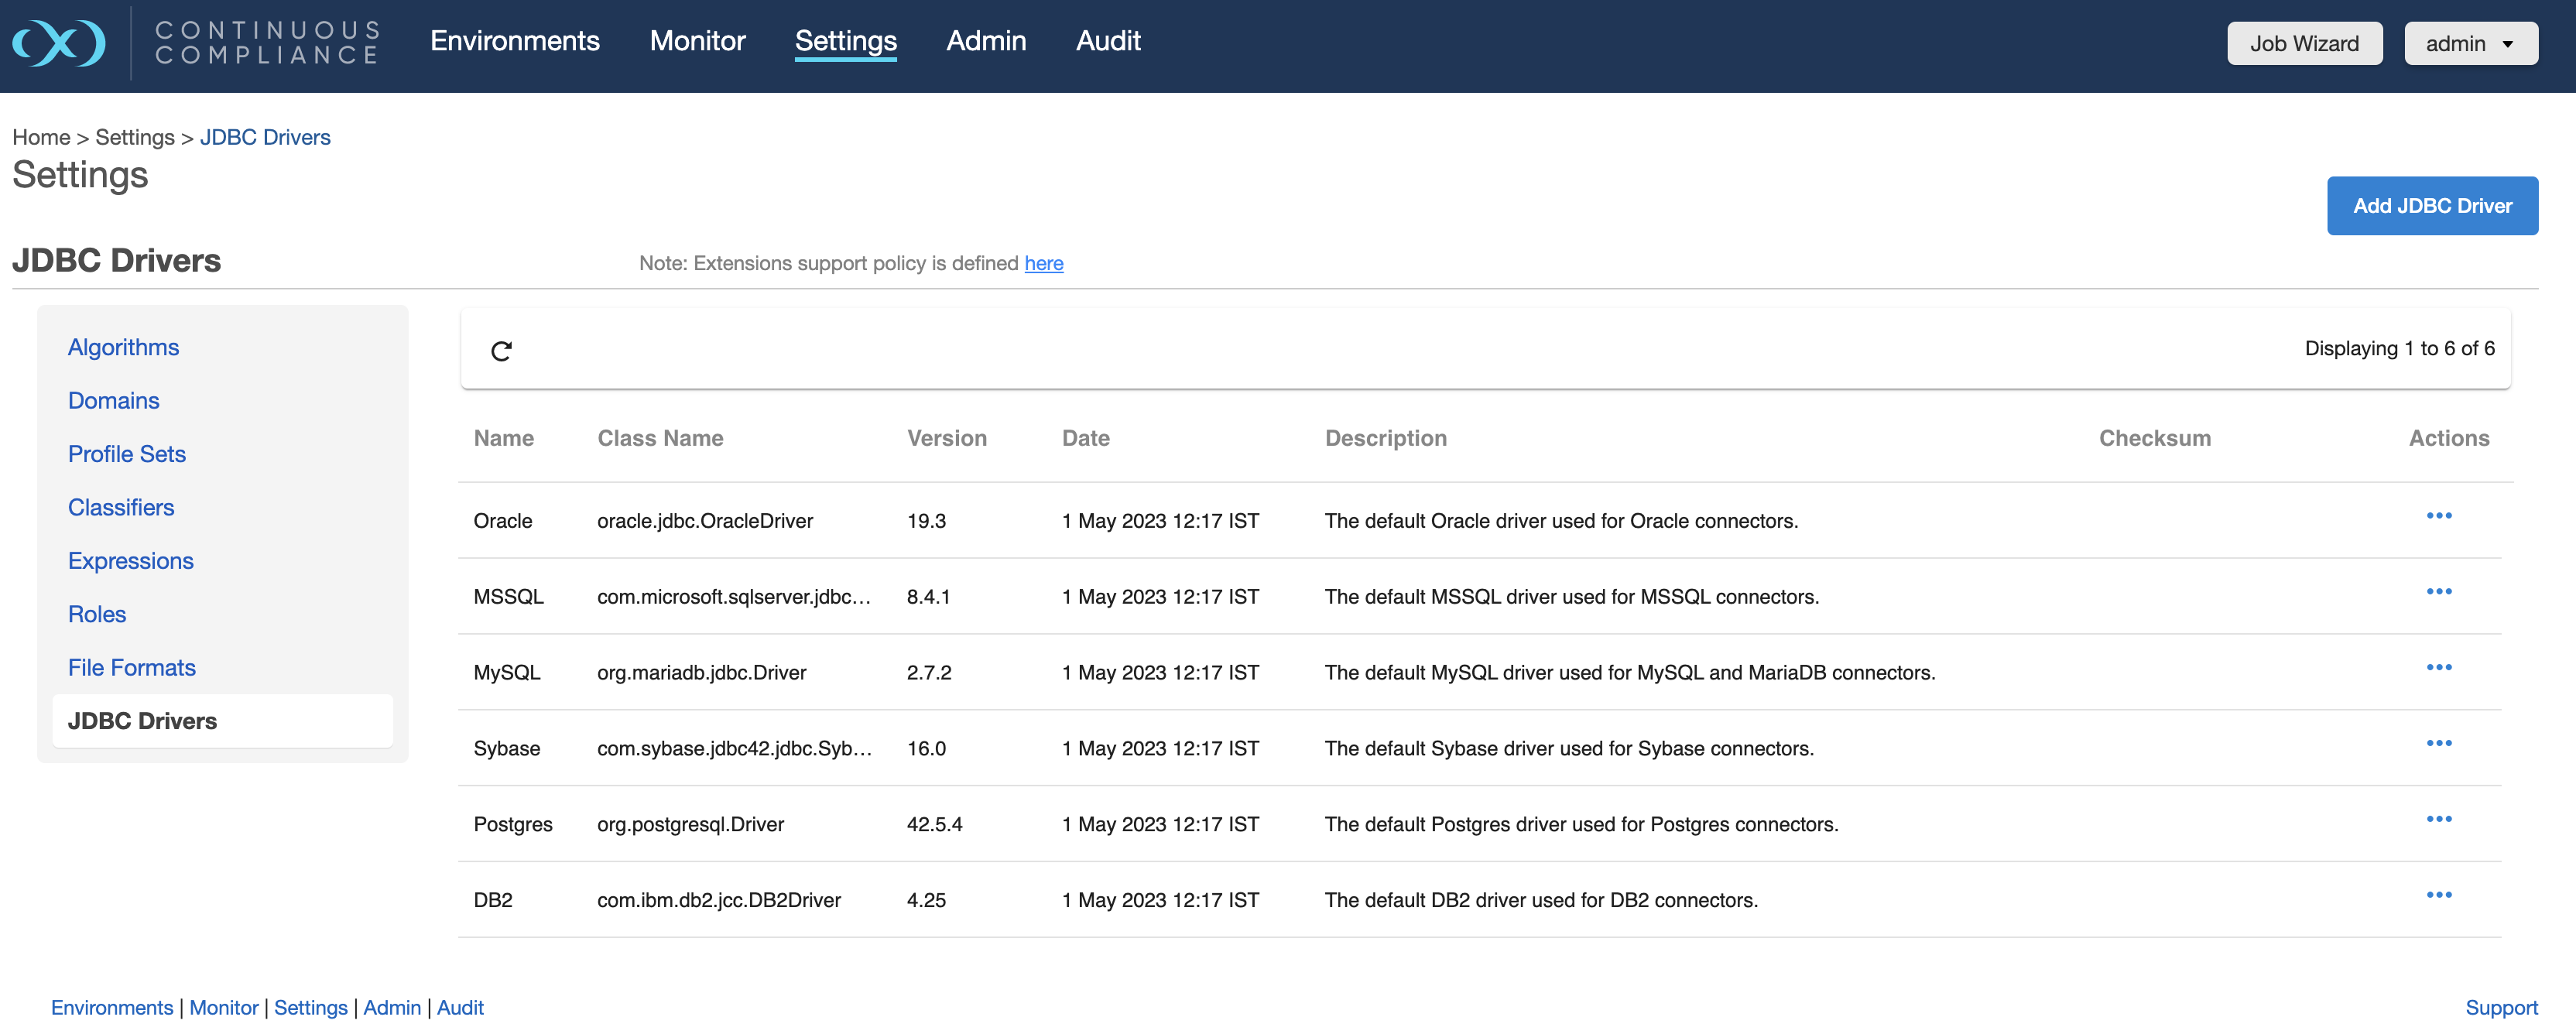The height and width of the screenshot is (1034, 2576).
Task: Follow the extensions policy 'here' link
Action: click(x=1043, y=263)
